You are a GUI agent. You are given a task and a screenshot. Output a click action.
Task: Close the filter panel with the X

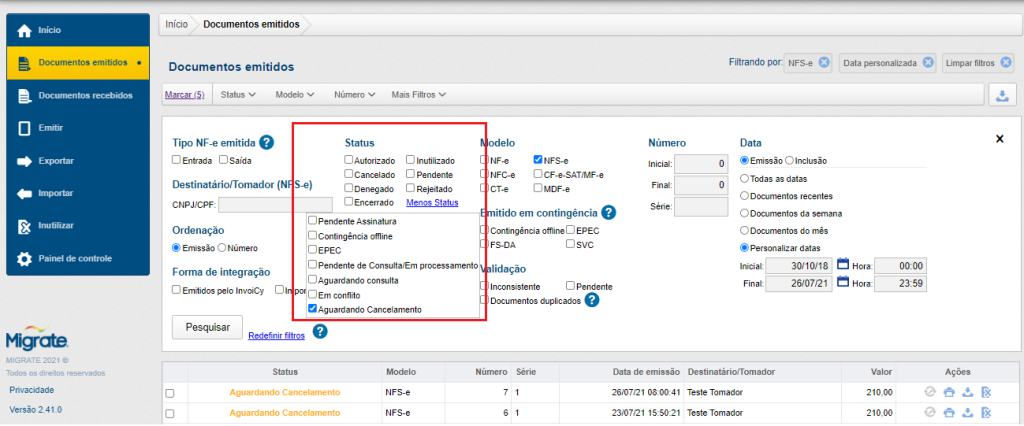coord(998,139)
